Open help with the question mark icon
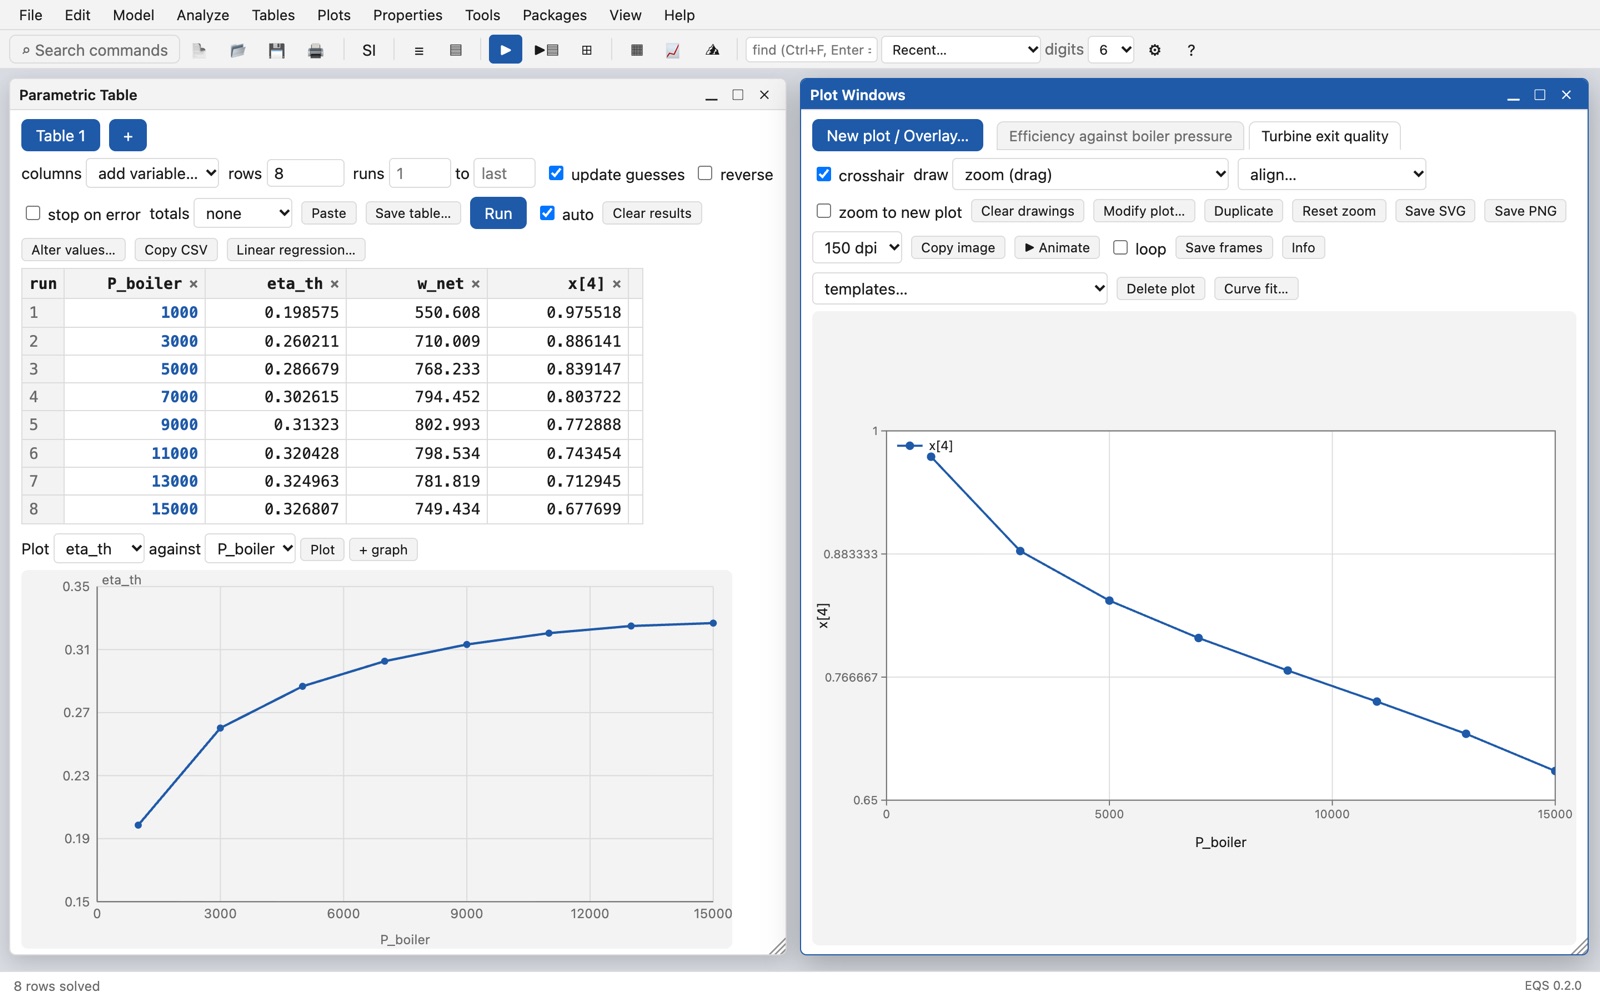Screen dimensions: 1600x1000 tap(1191, 50)
